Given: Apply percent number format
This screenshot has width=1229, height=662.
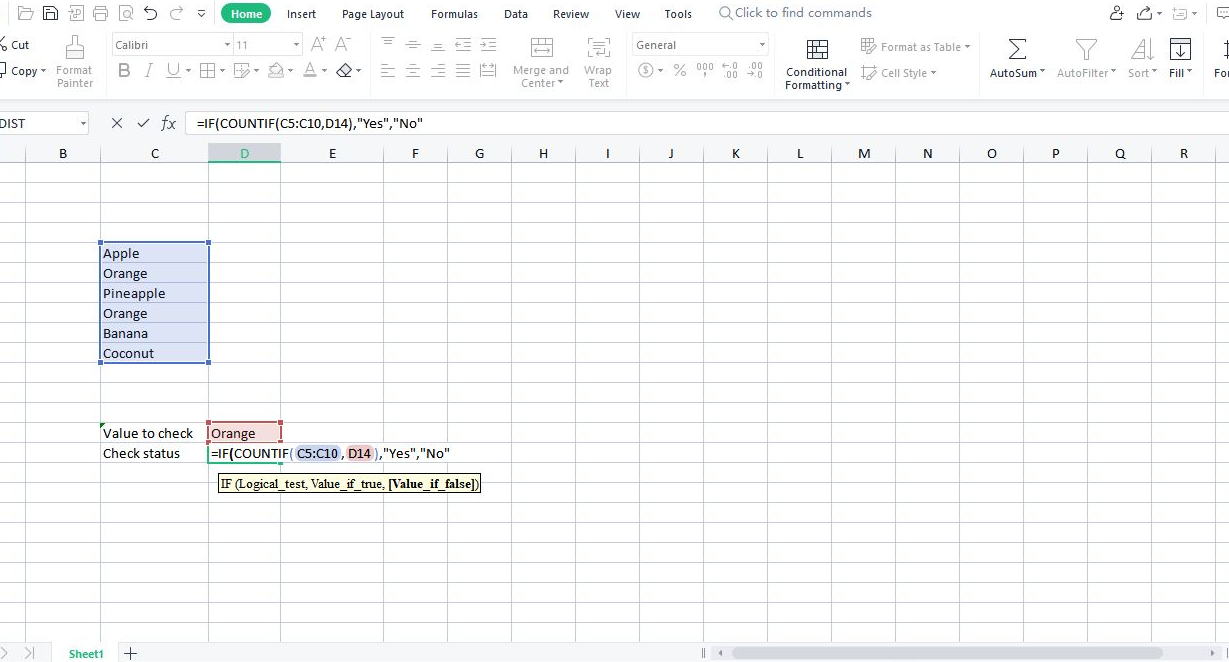Looking at the screenshot, I should (679, 71).
